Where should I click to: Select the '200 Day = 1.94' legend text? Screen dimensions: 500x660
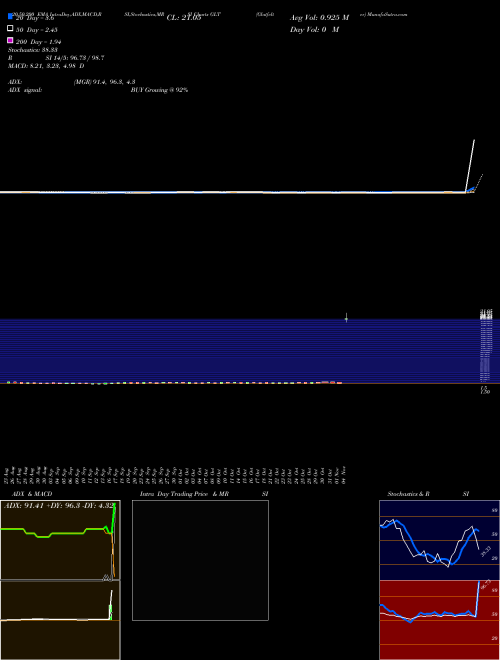point(39,42)
